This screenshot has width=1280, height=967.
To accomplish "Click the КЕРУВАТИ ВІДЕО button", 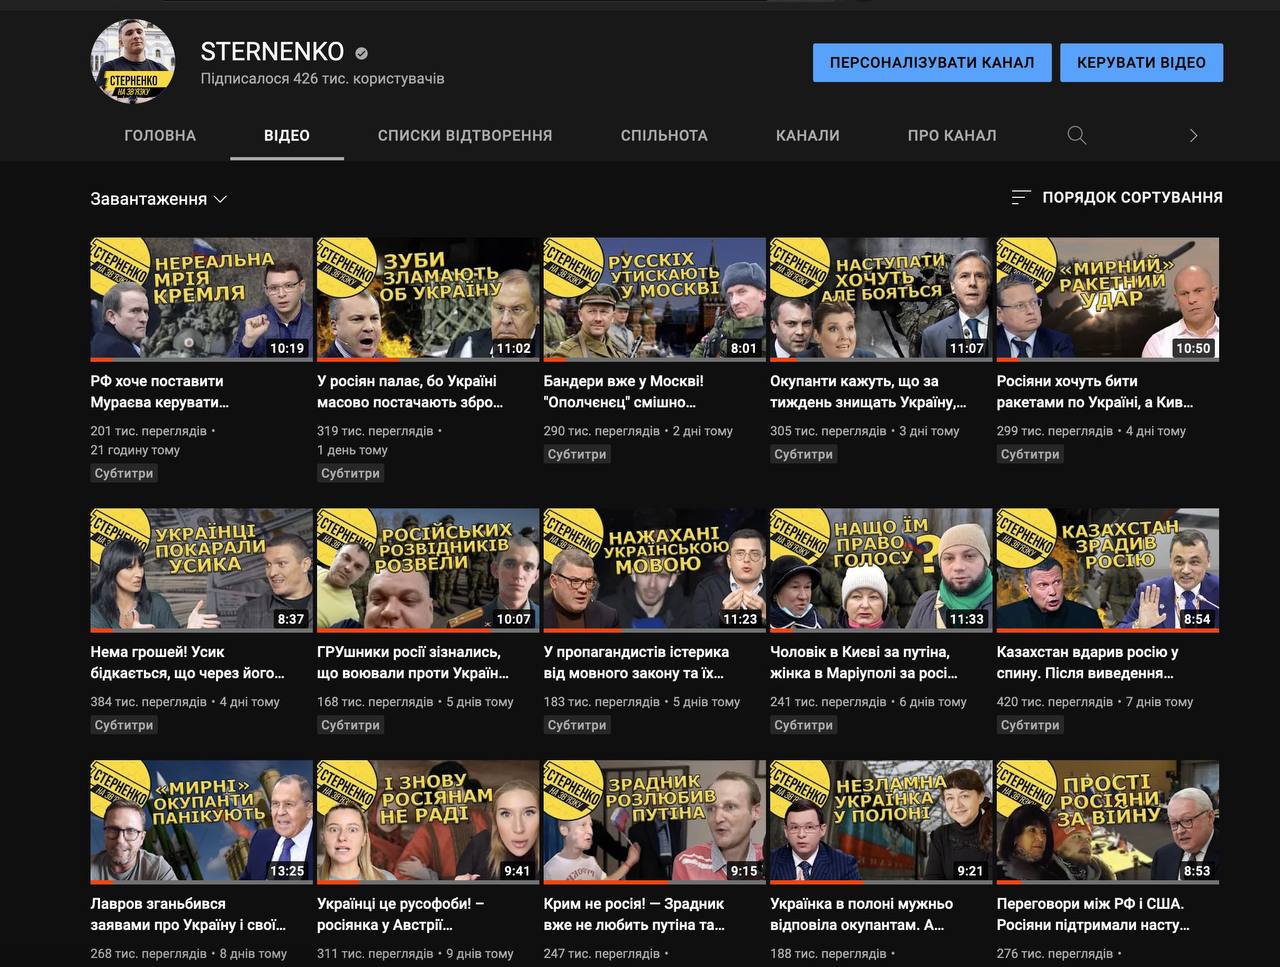I will [1141, 62].
